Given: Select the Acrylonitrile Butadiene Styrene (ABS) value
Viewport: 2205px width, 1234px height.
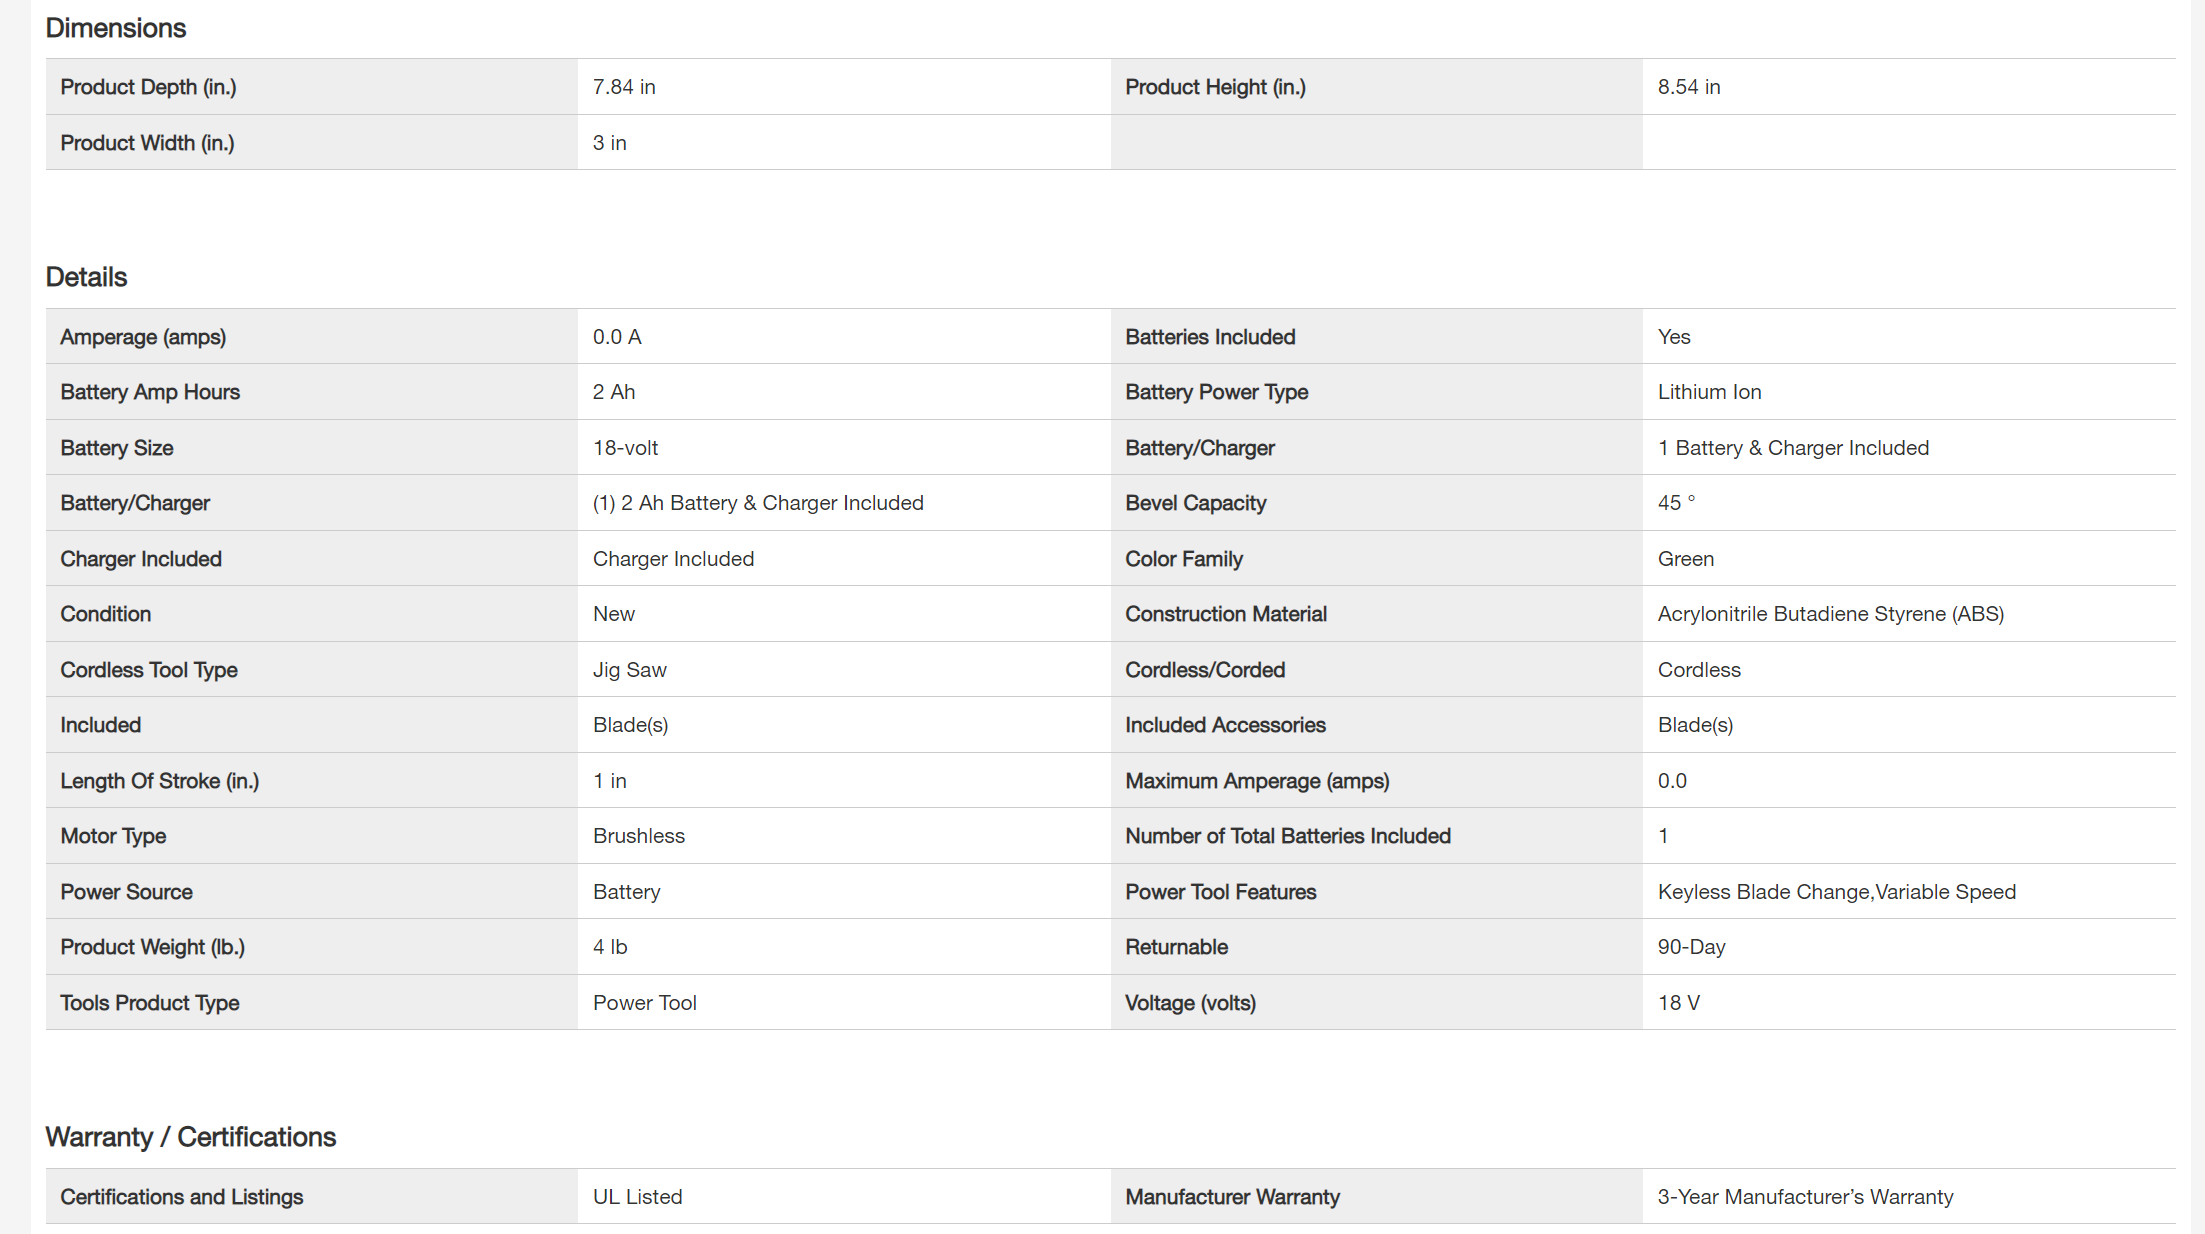Looking at the screenshot, I should pos(1830,614).
